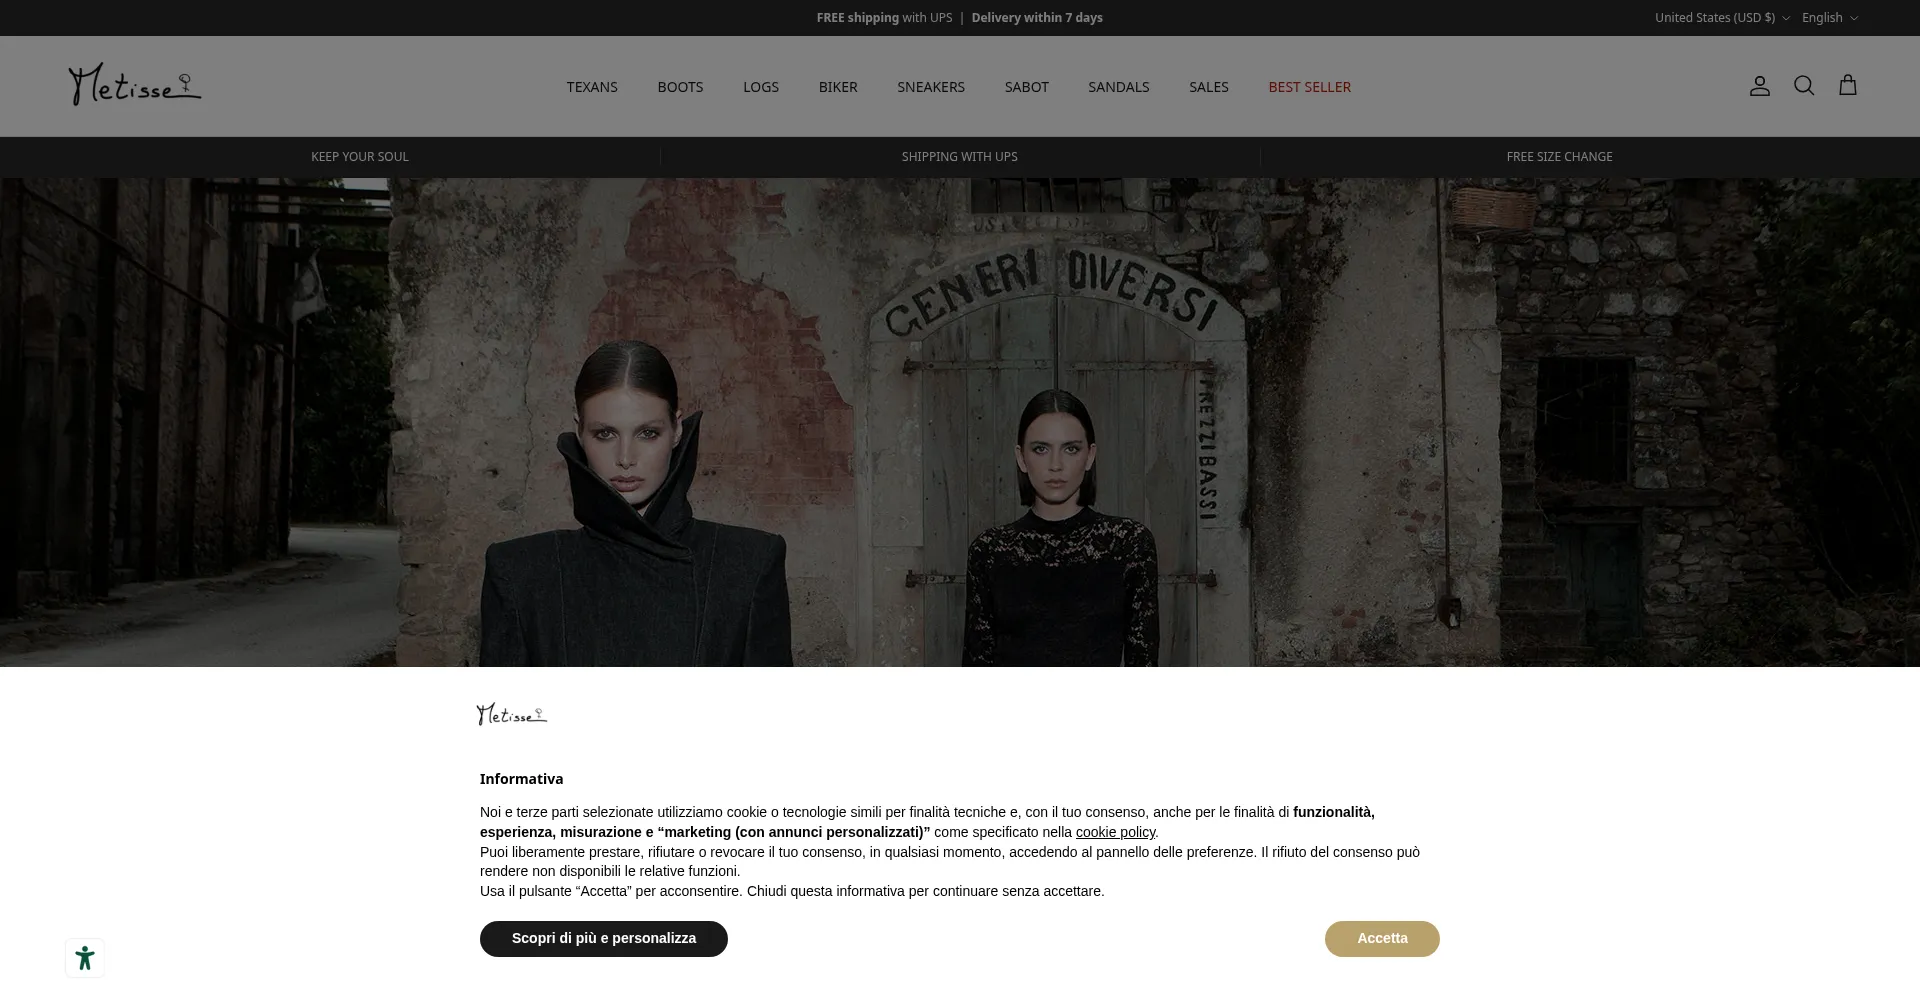The height and width of the screenshot is (993, 1920).
Task: Open the cookie policy link
Action: pos(1115,832)
